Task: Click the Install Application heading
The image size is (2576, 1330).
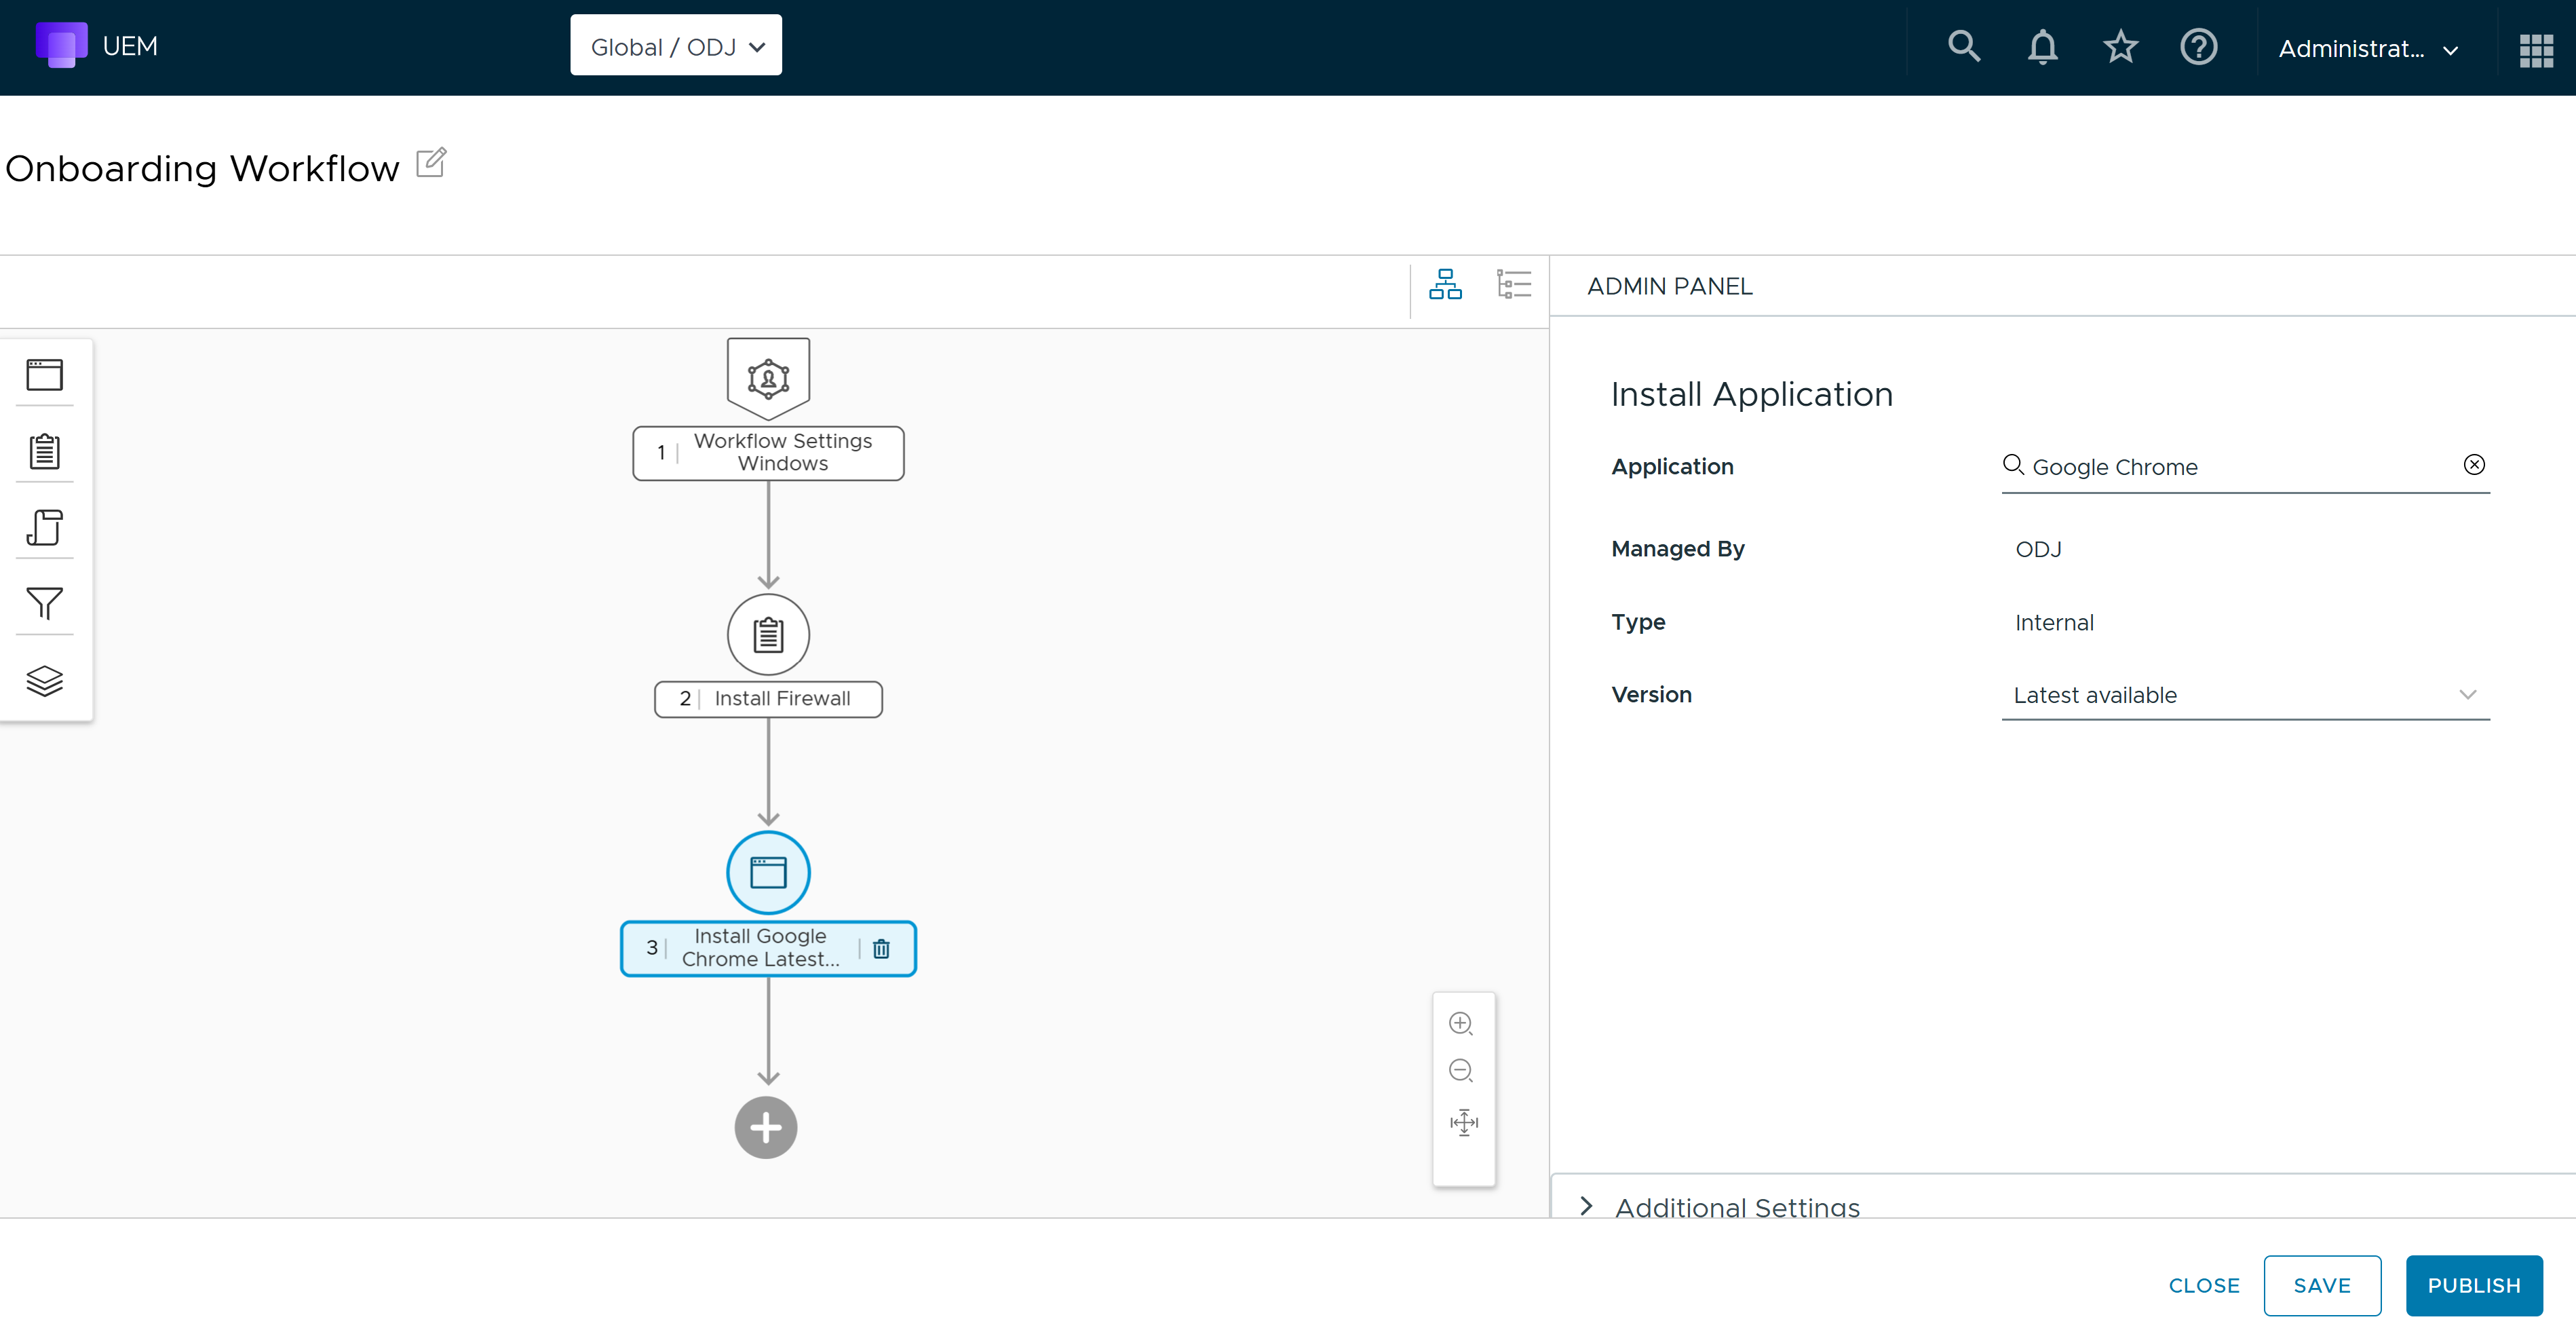Action: tap(1751, 394)
